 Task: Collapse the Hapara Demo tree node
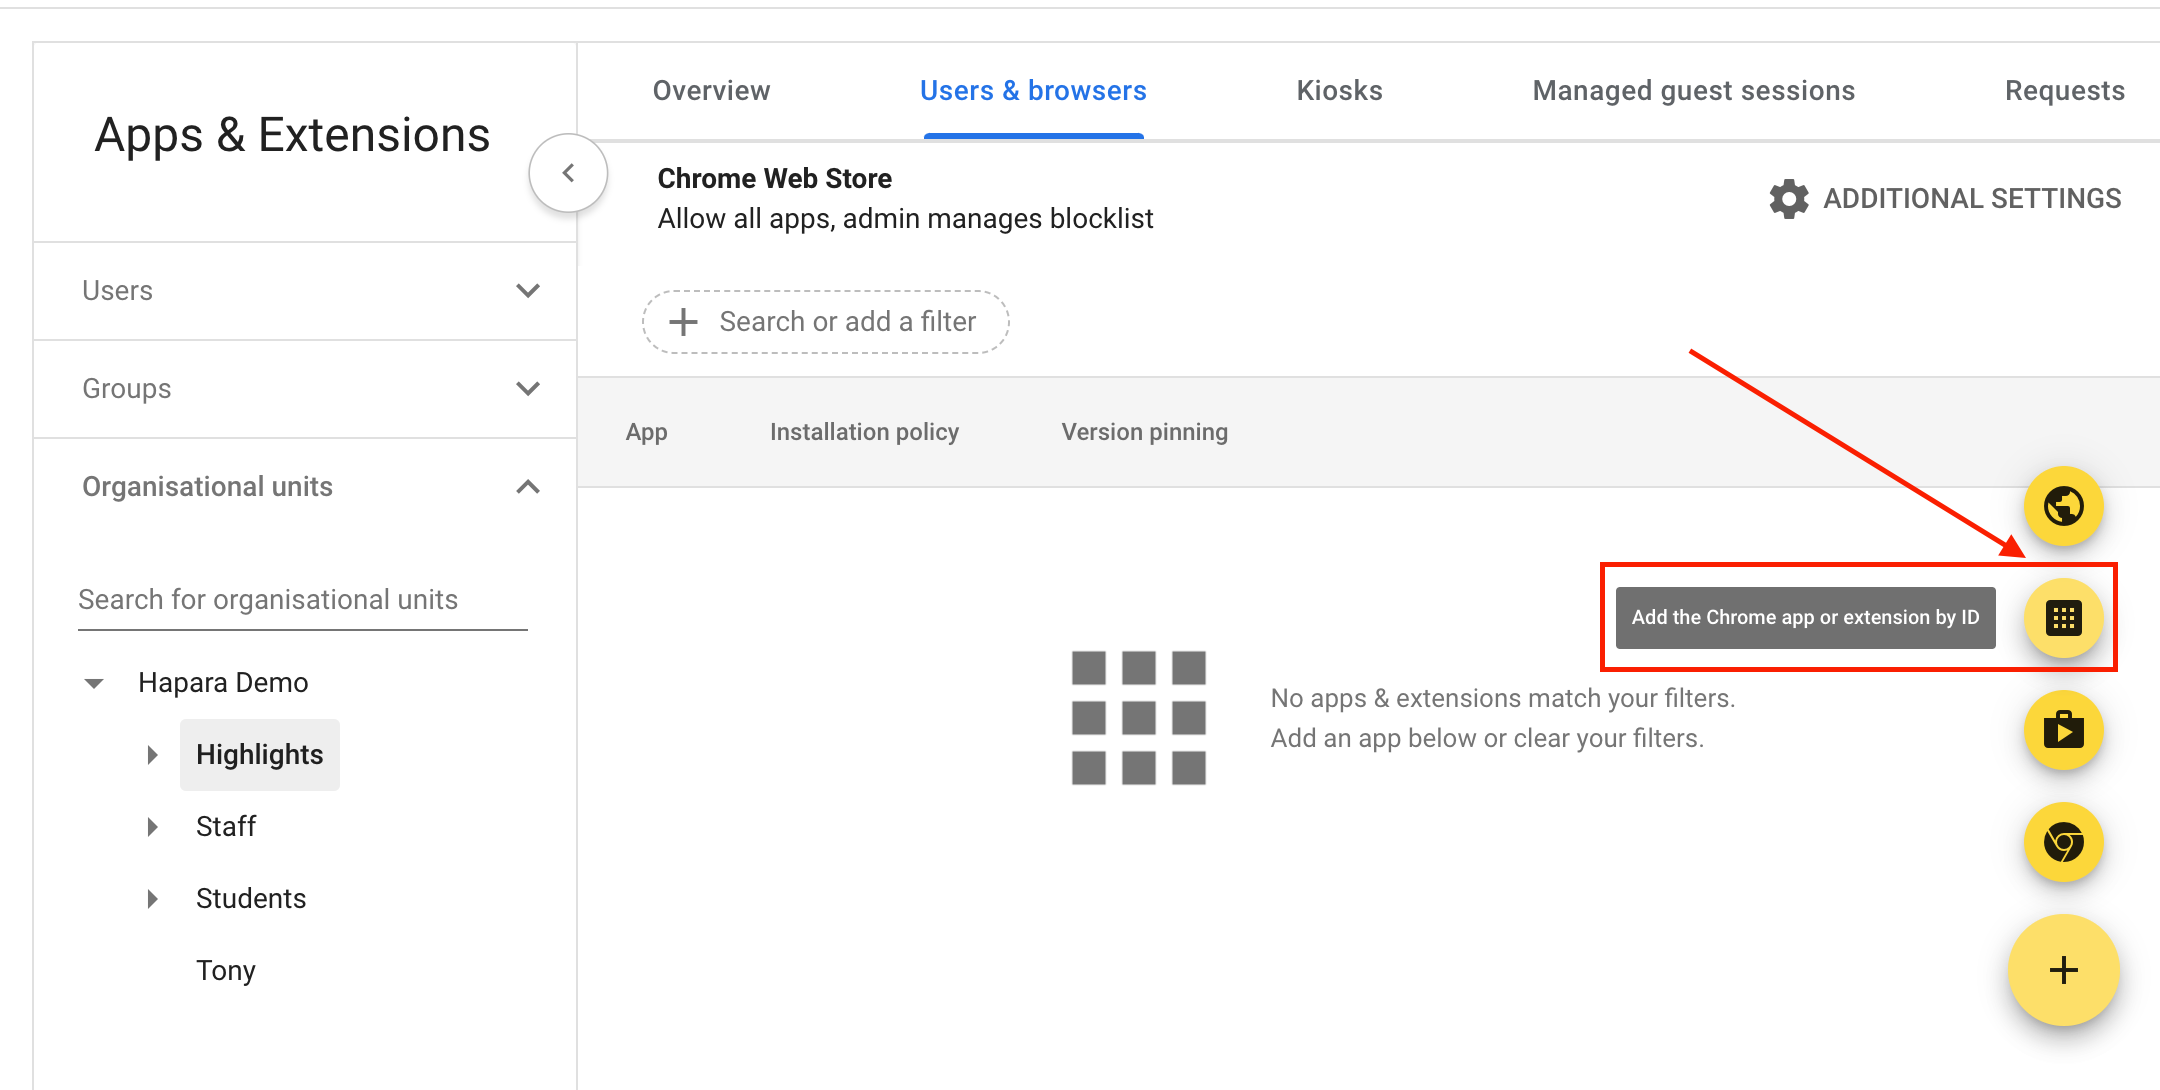coord(93,682)
